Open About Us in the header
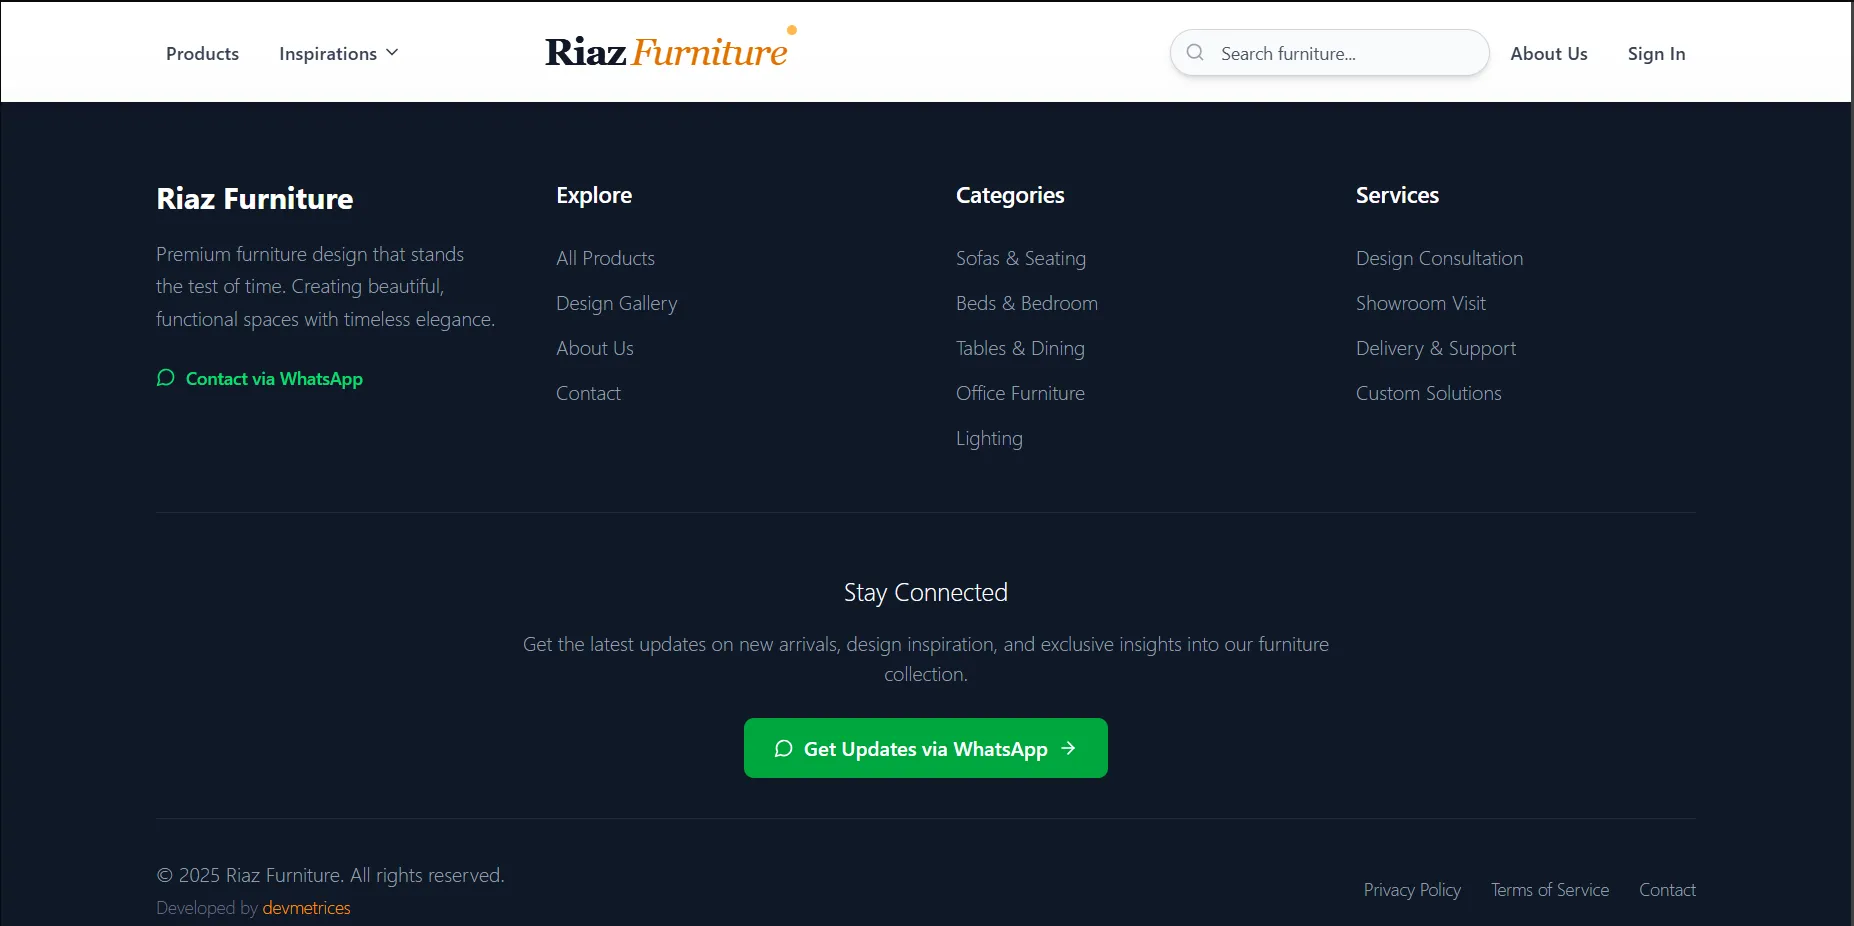 pos(1549,54)
